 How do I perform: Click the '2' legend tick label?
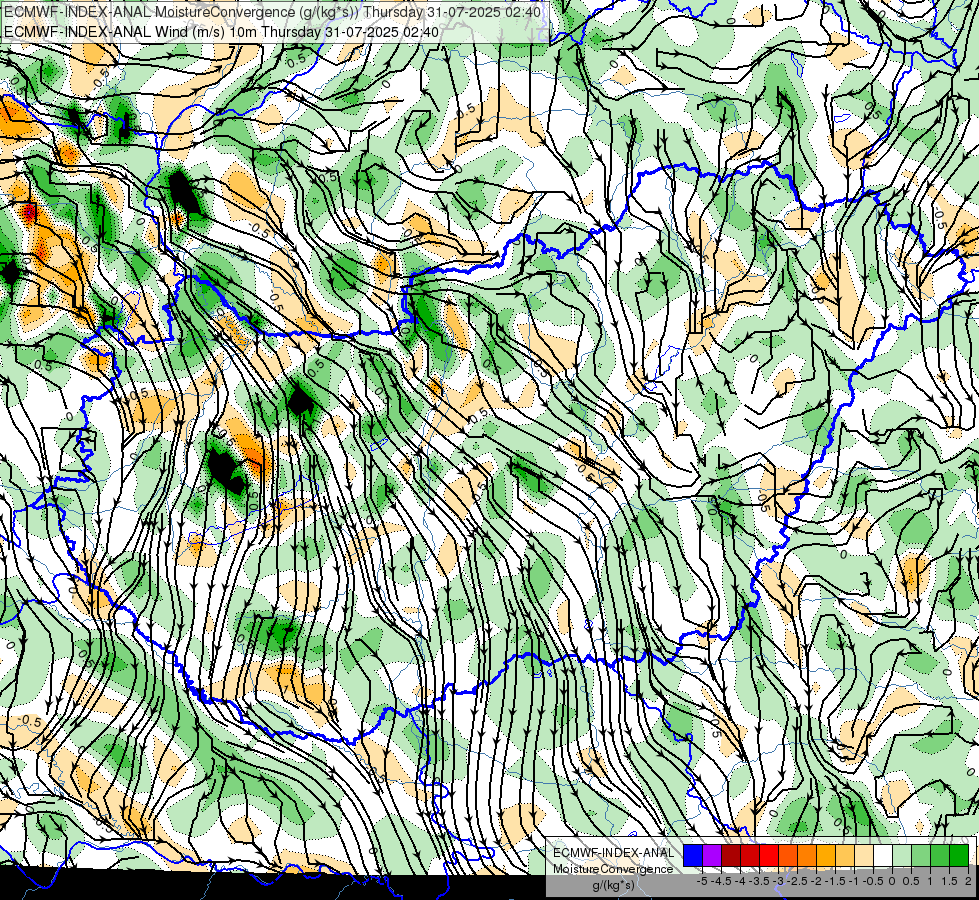coord(968,881)
